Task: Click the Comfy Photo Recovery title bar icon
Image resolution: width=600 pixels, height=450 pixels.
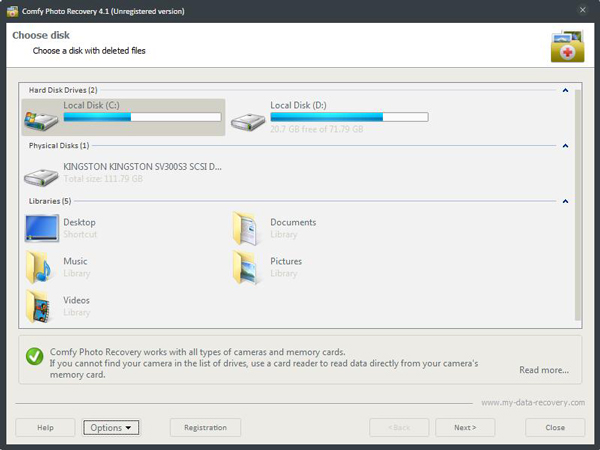Action: [x=12, y=11]
